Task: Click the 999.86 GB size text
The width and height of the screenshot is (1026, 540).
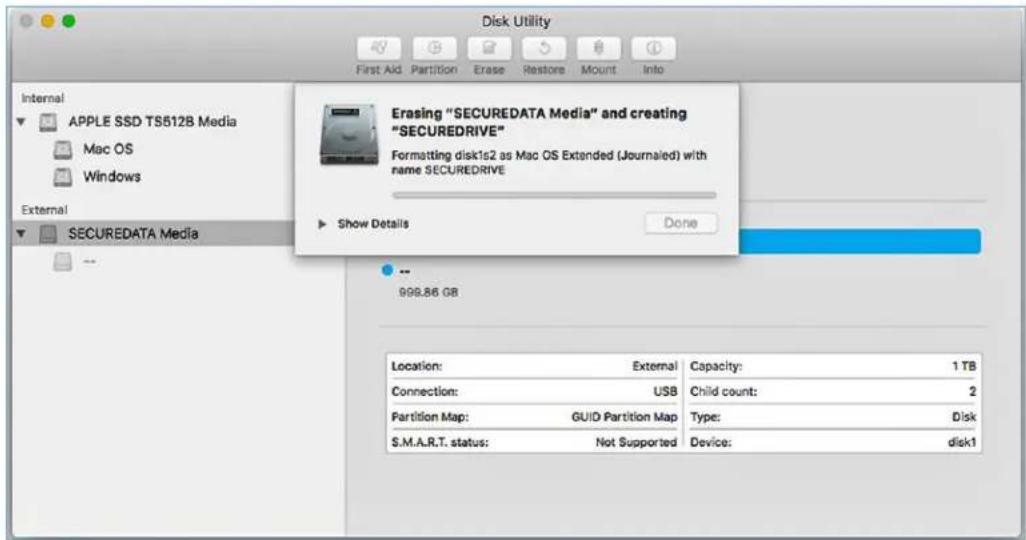Action: pyautogui.click(x=428, y=293)
